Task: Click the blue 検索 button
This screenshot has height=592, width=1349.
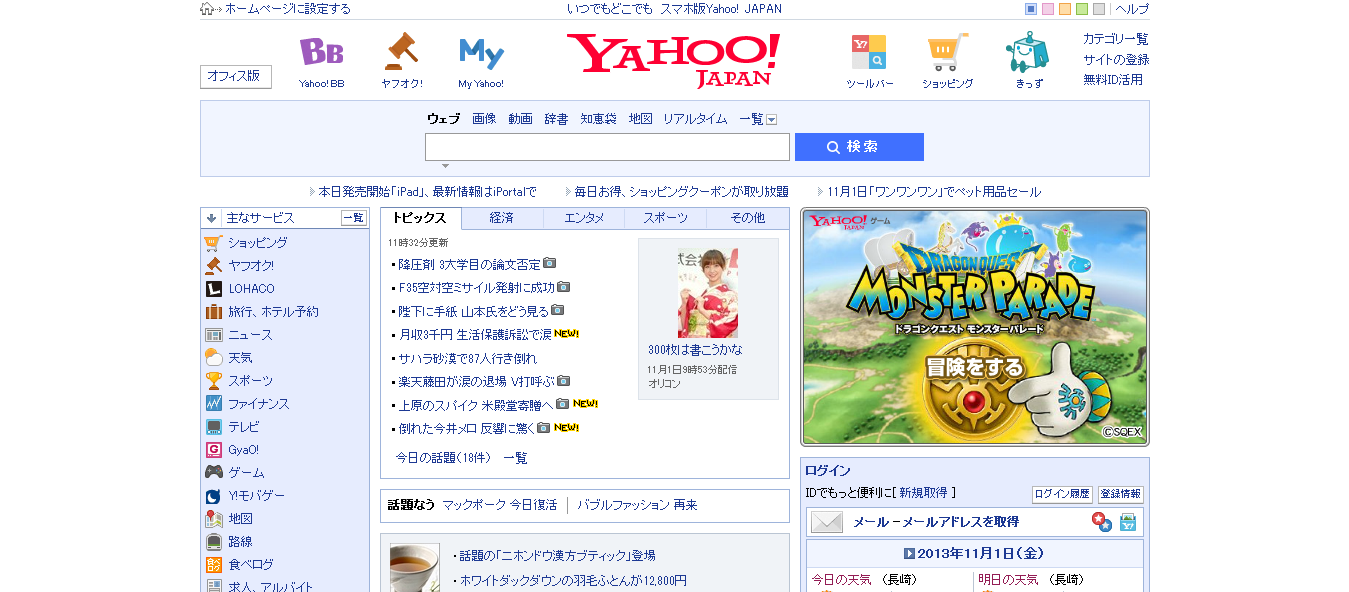Action: 859,147
